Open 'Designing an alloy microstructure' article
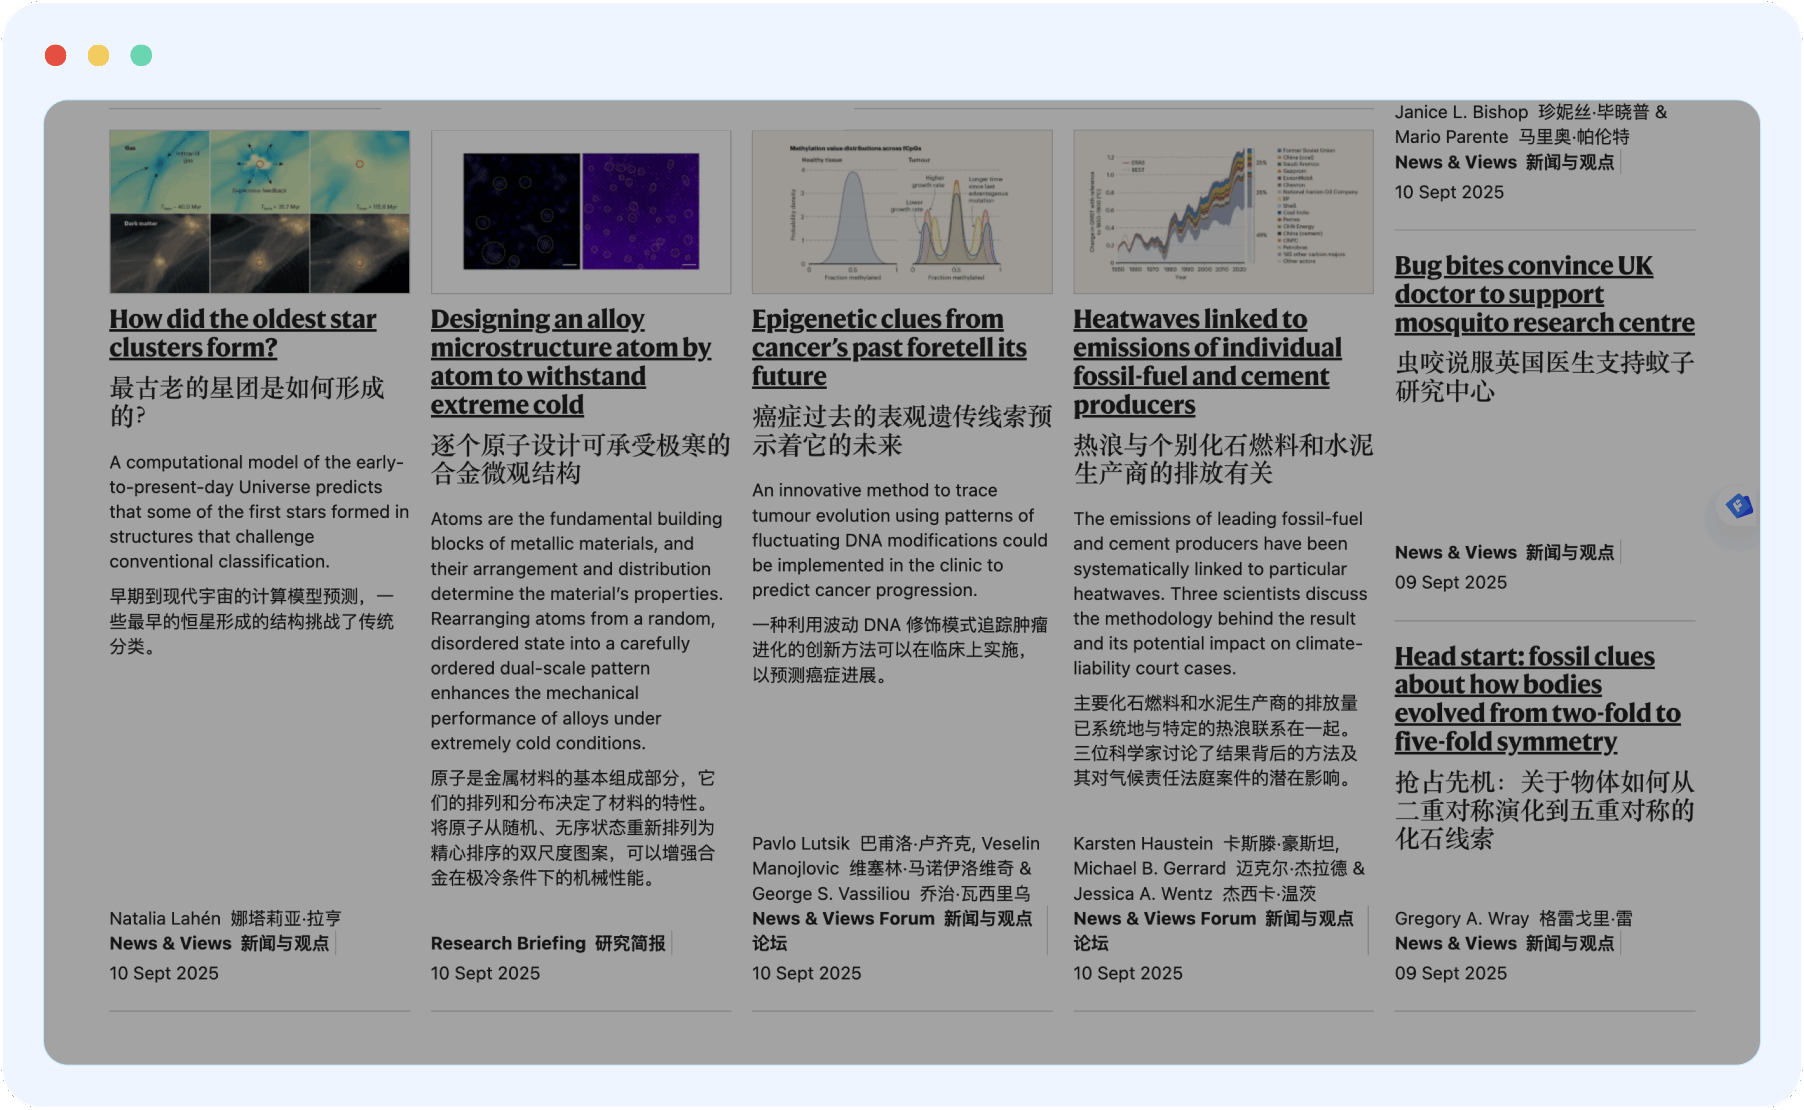The height and width of the screenshot is (1110, 1804). (x=570, y=361)
